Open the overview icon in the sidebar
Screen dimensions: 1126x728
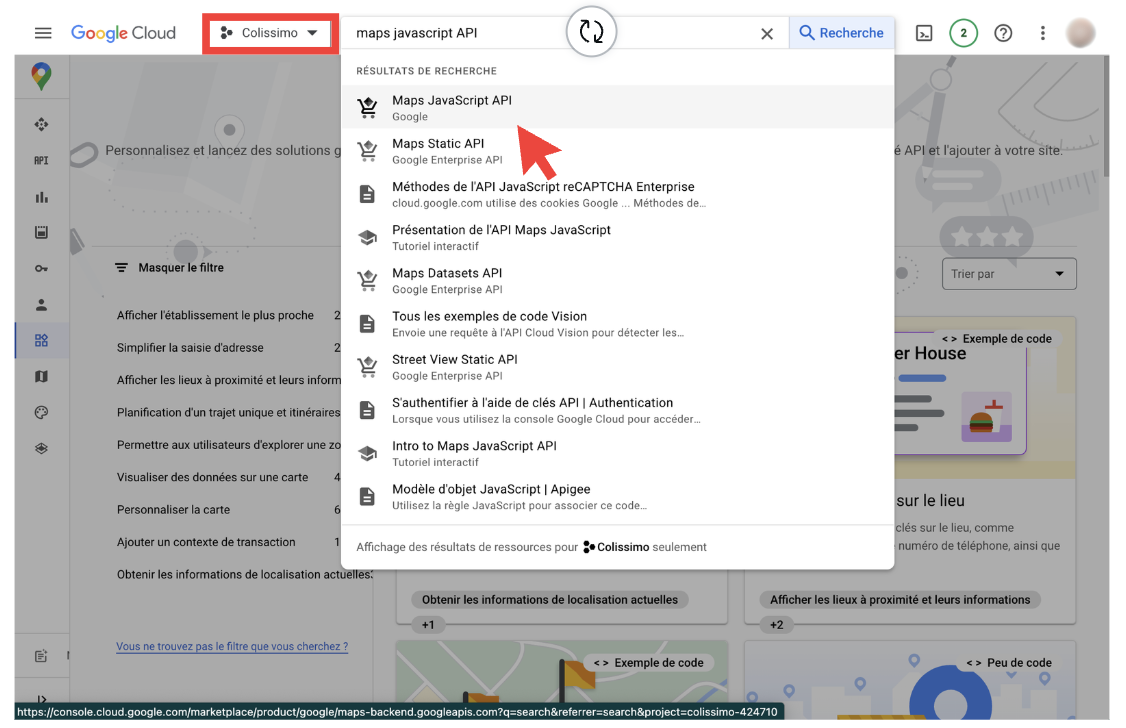coord(42,124)
